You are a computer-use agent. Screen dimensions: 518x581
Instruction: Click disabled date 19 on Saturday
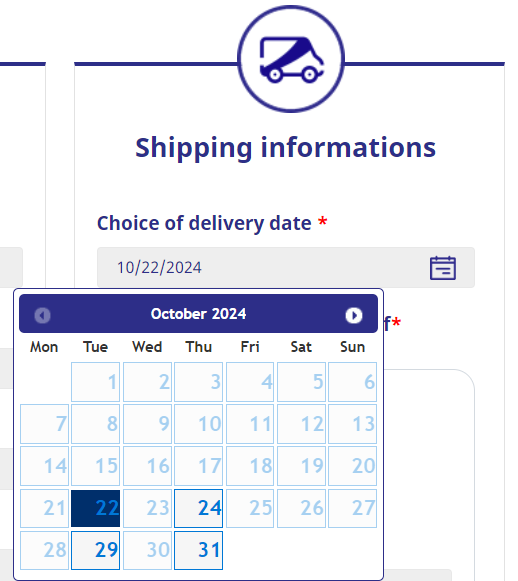(301, 466)
